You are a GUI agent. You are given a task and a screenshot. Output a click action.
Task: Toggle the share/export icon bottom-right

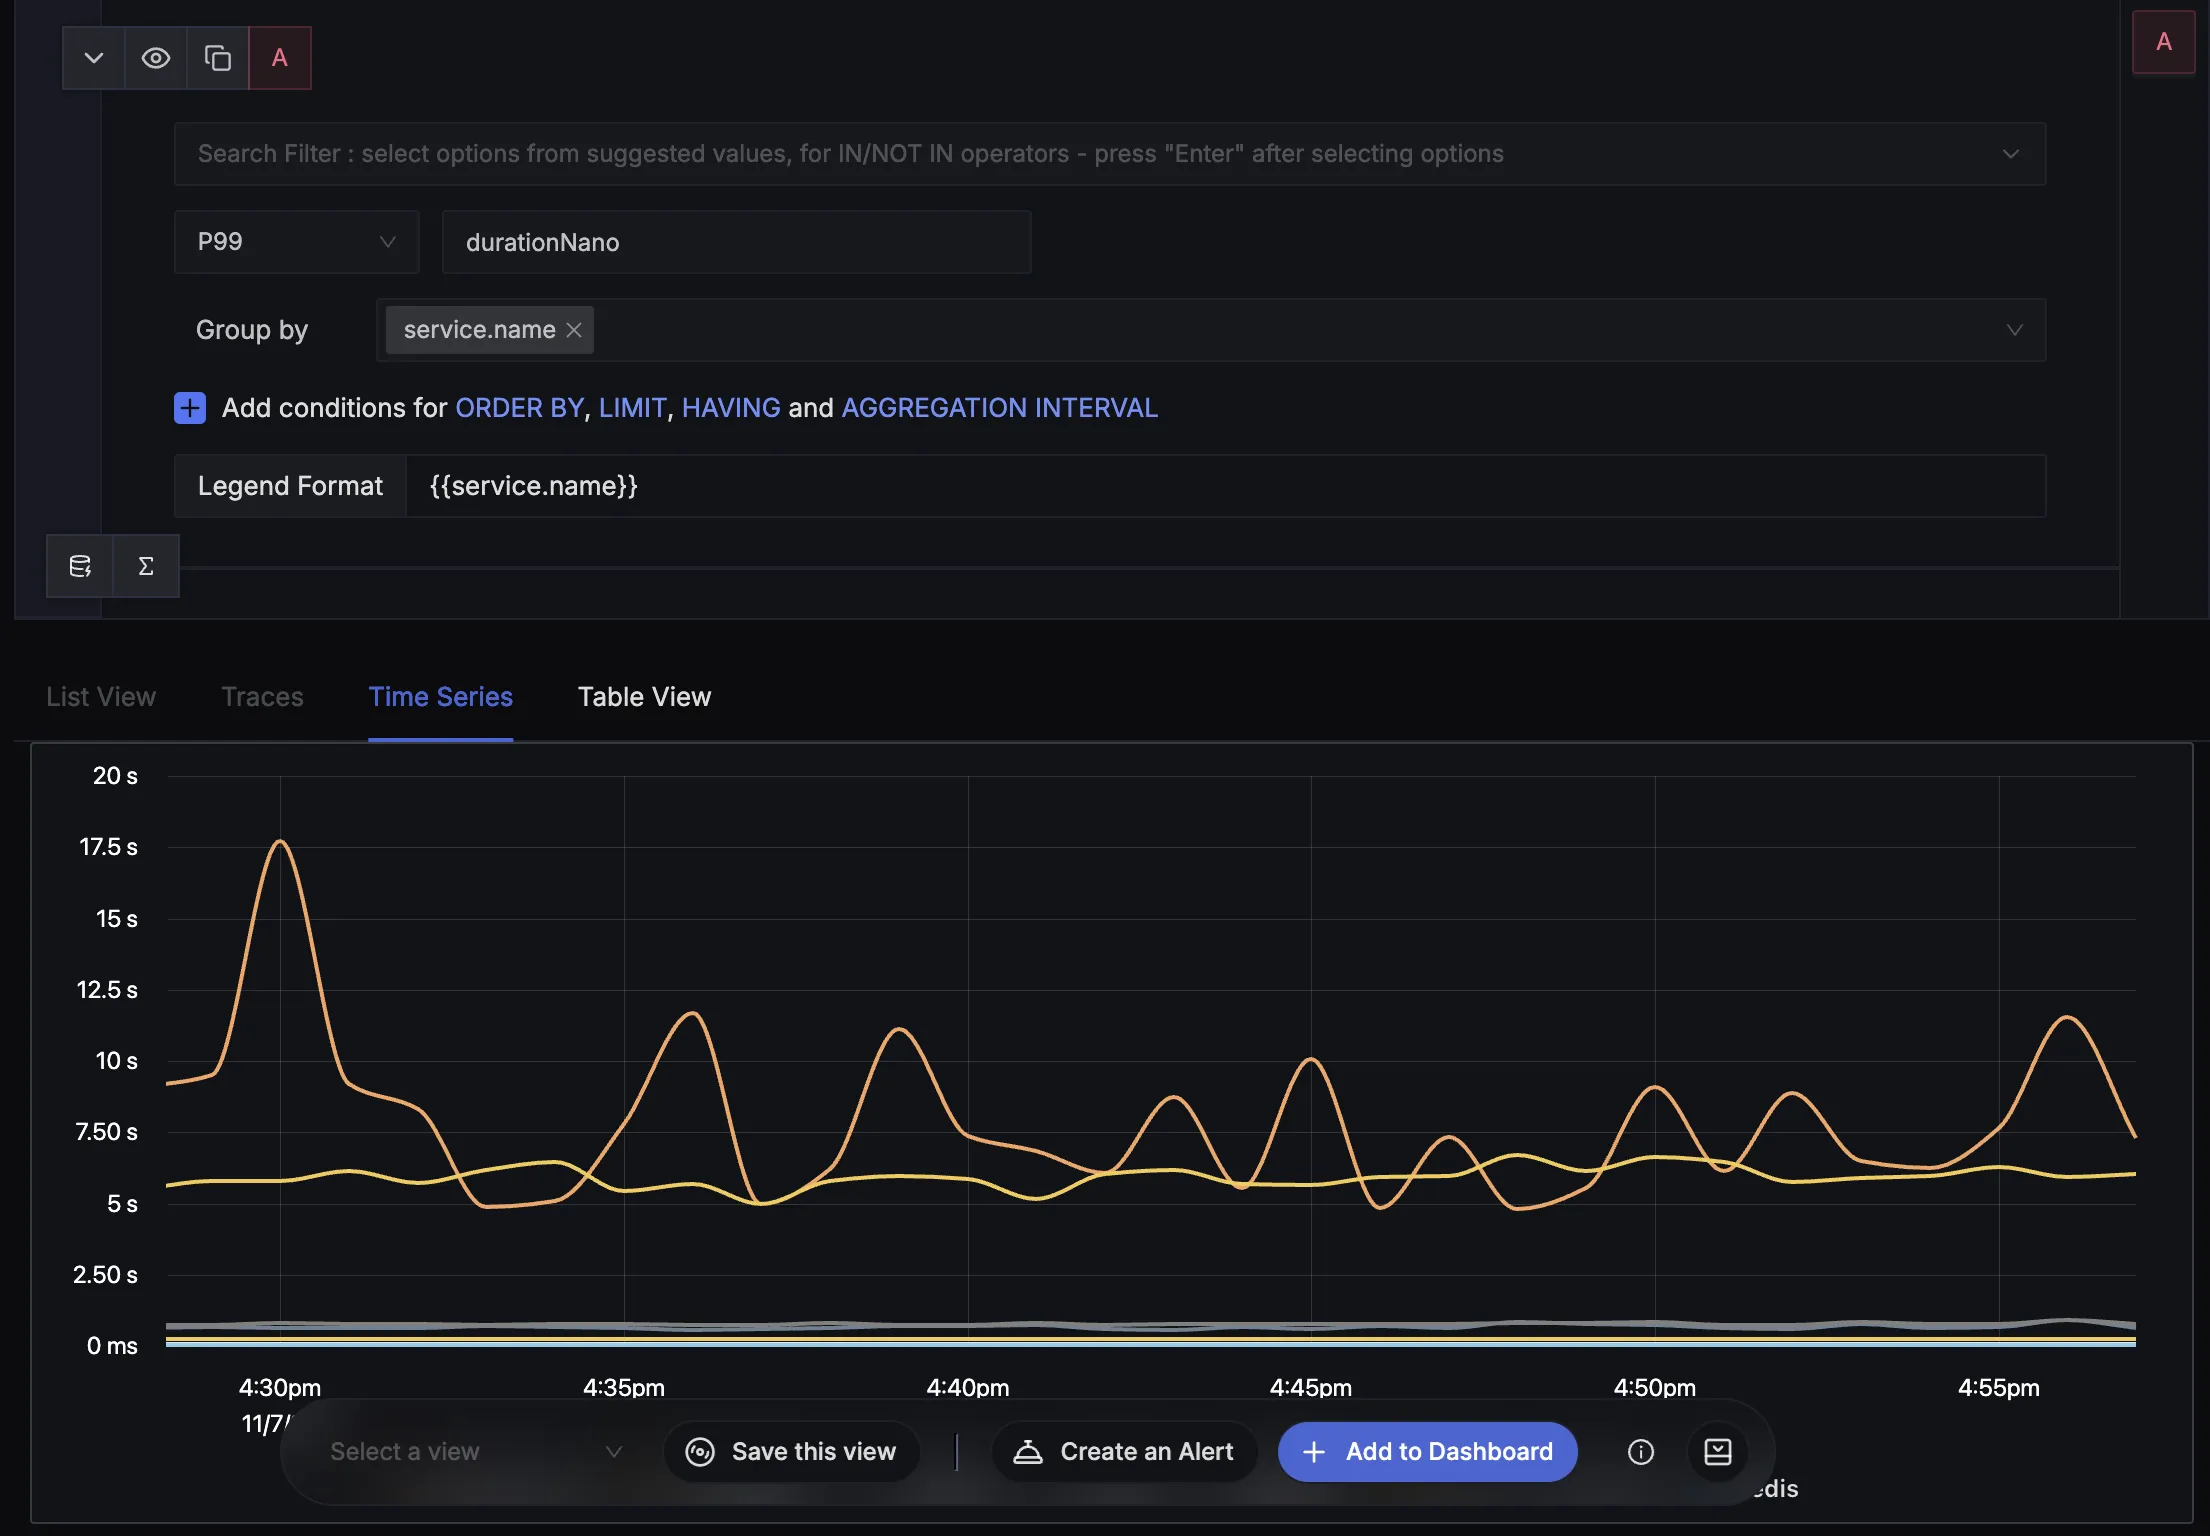coord(1718,1450)
